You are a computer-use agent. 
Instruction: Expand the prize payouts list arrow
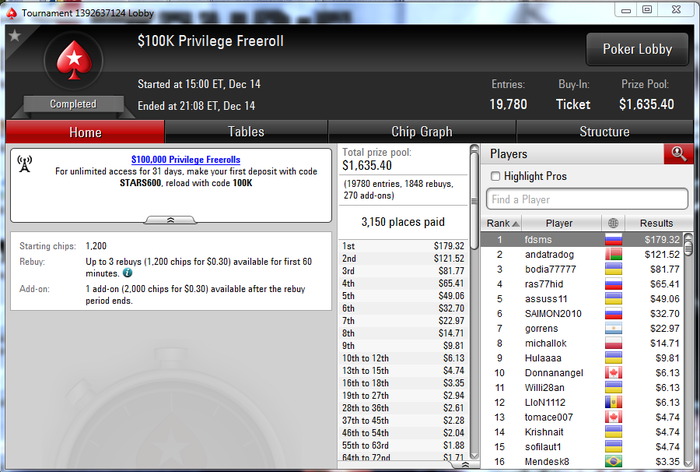(x=465, y=465)
